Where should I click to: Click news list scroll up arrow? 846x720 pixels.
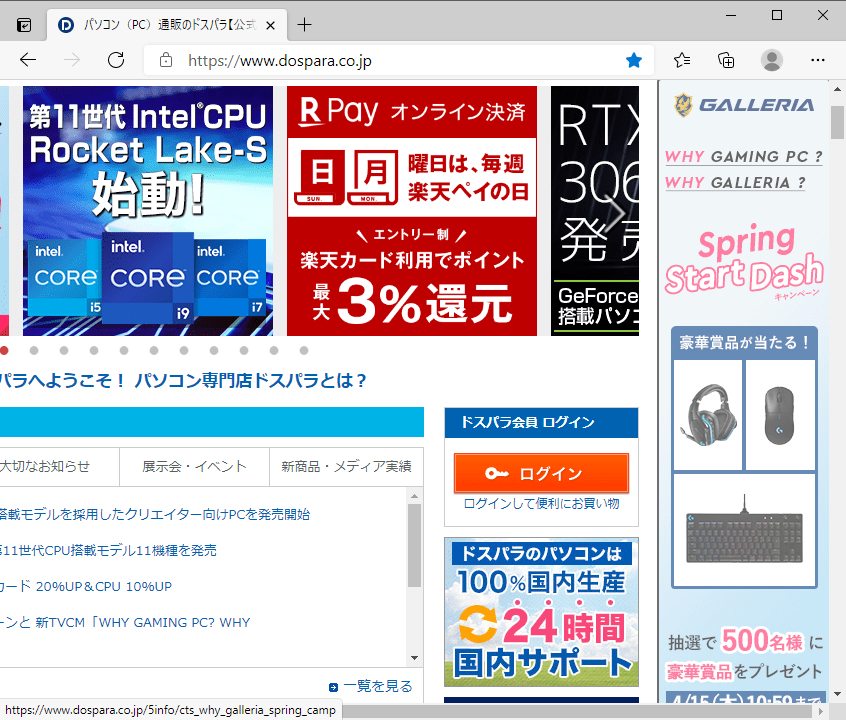coord(414,496)
